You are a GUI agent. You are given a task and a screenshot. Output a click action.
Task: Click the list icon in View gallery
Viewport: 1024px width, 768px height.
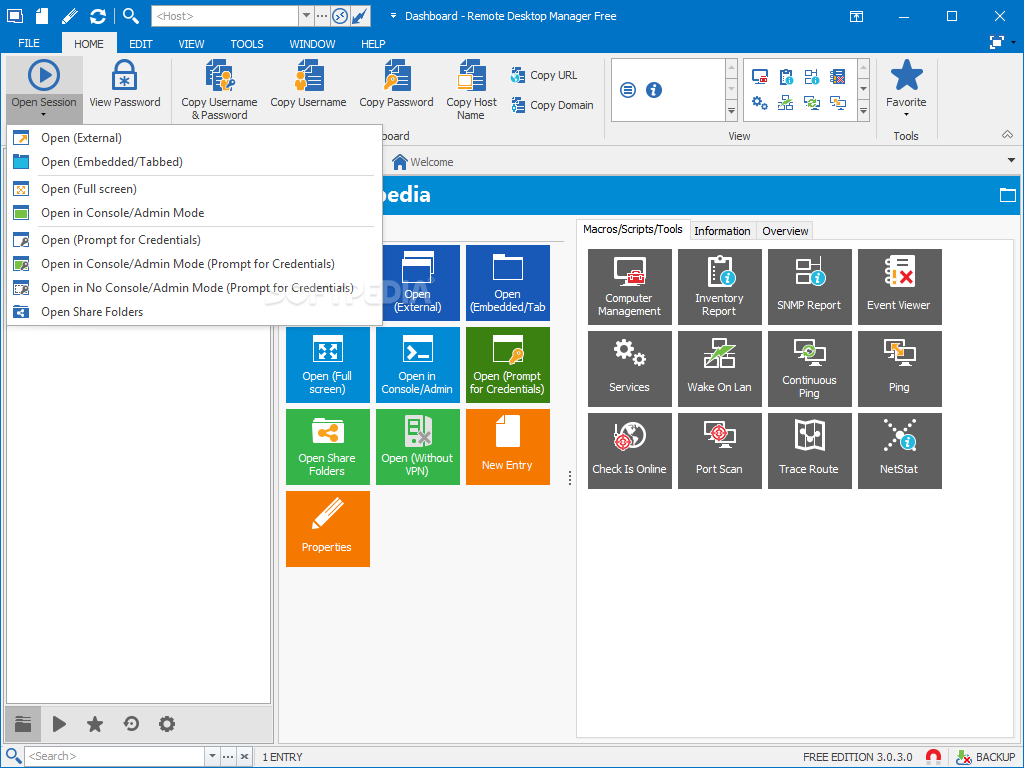pos(628,90)
